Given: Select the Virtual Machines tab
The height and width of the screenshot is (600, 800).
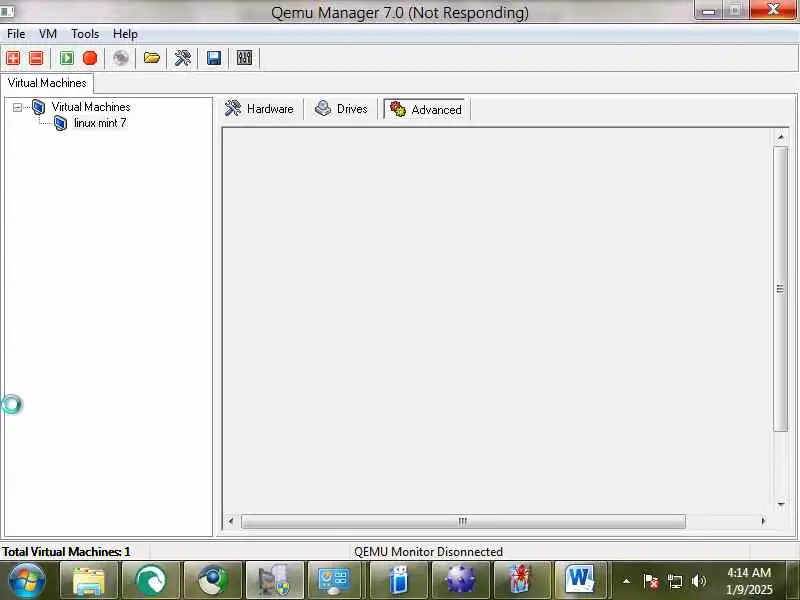Looking at the screenshot, I should coord(47,83).
